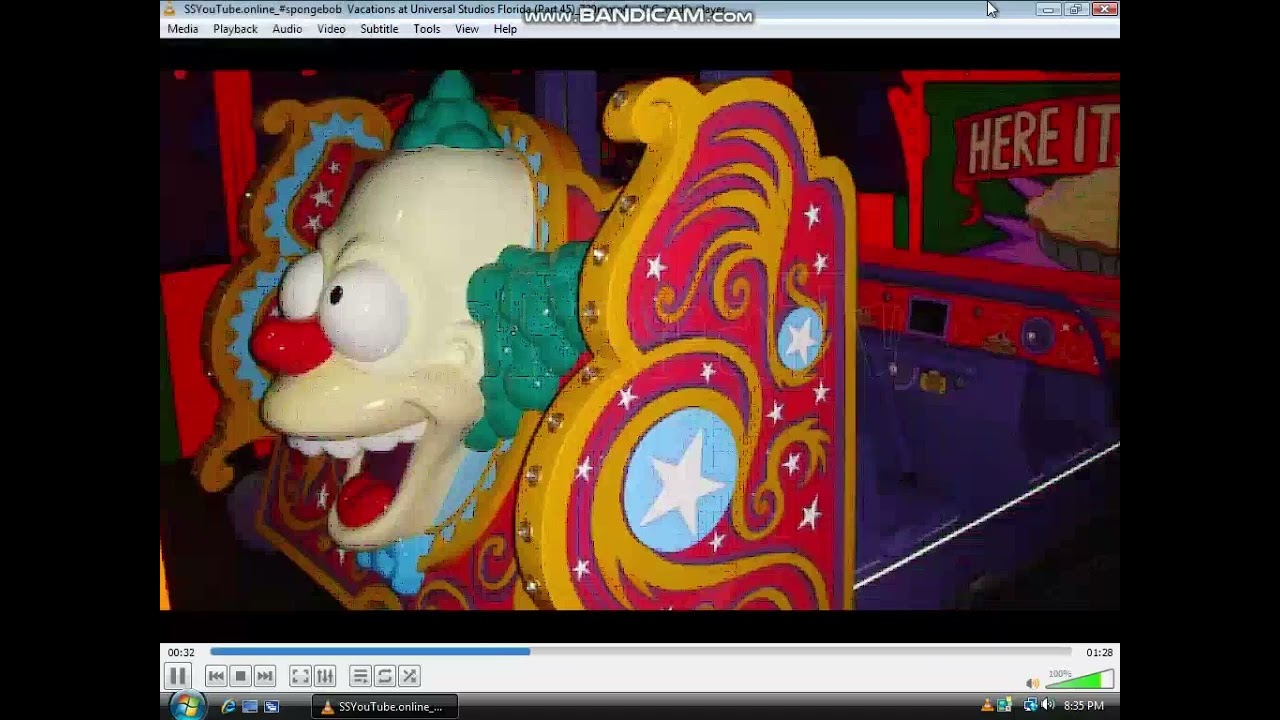1280x720 pixels.
Task: Open extended settings equalizer panel
Action: point(325,677)
